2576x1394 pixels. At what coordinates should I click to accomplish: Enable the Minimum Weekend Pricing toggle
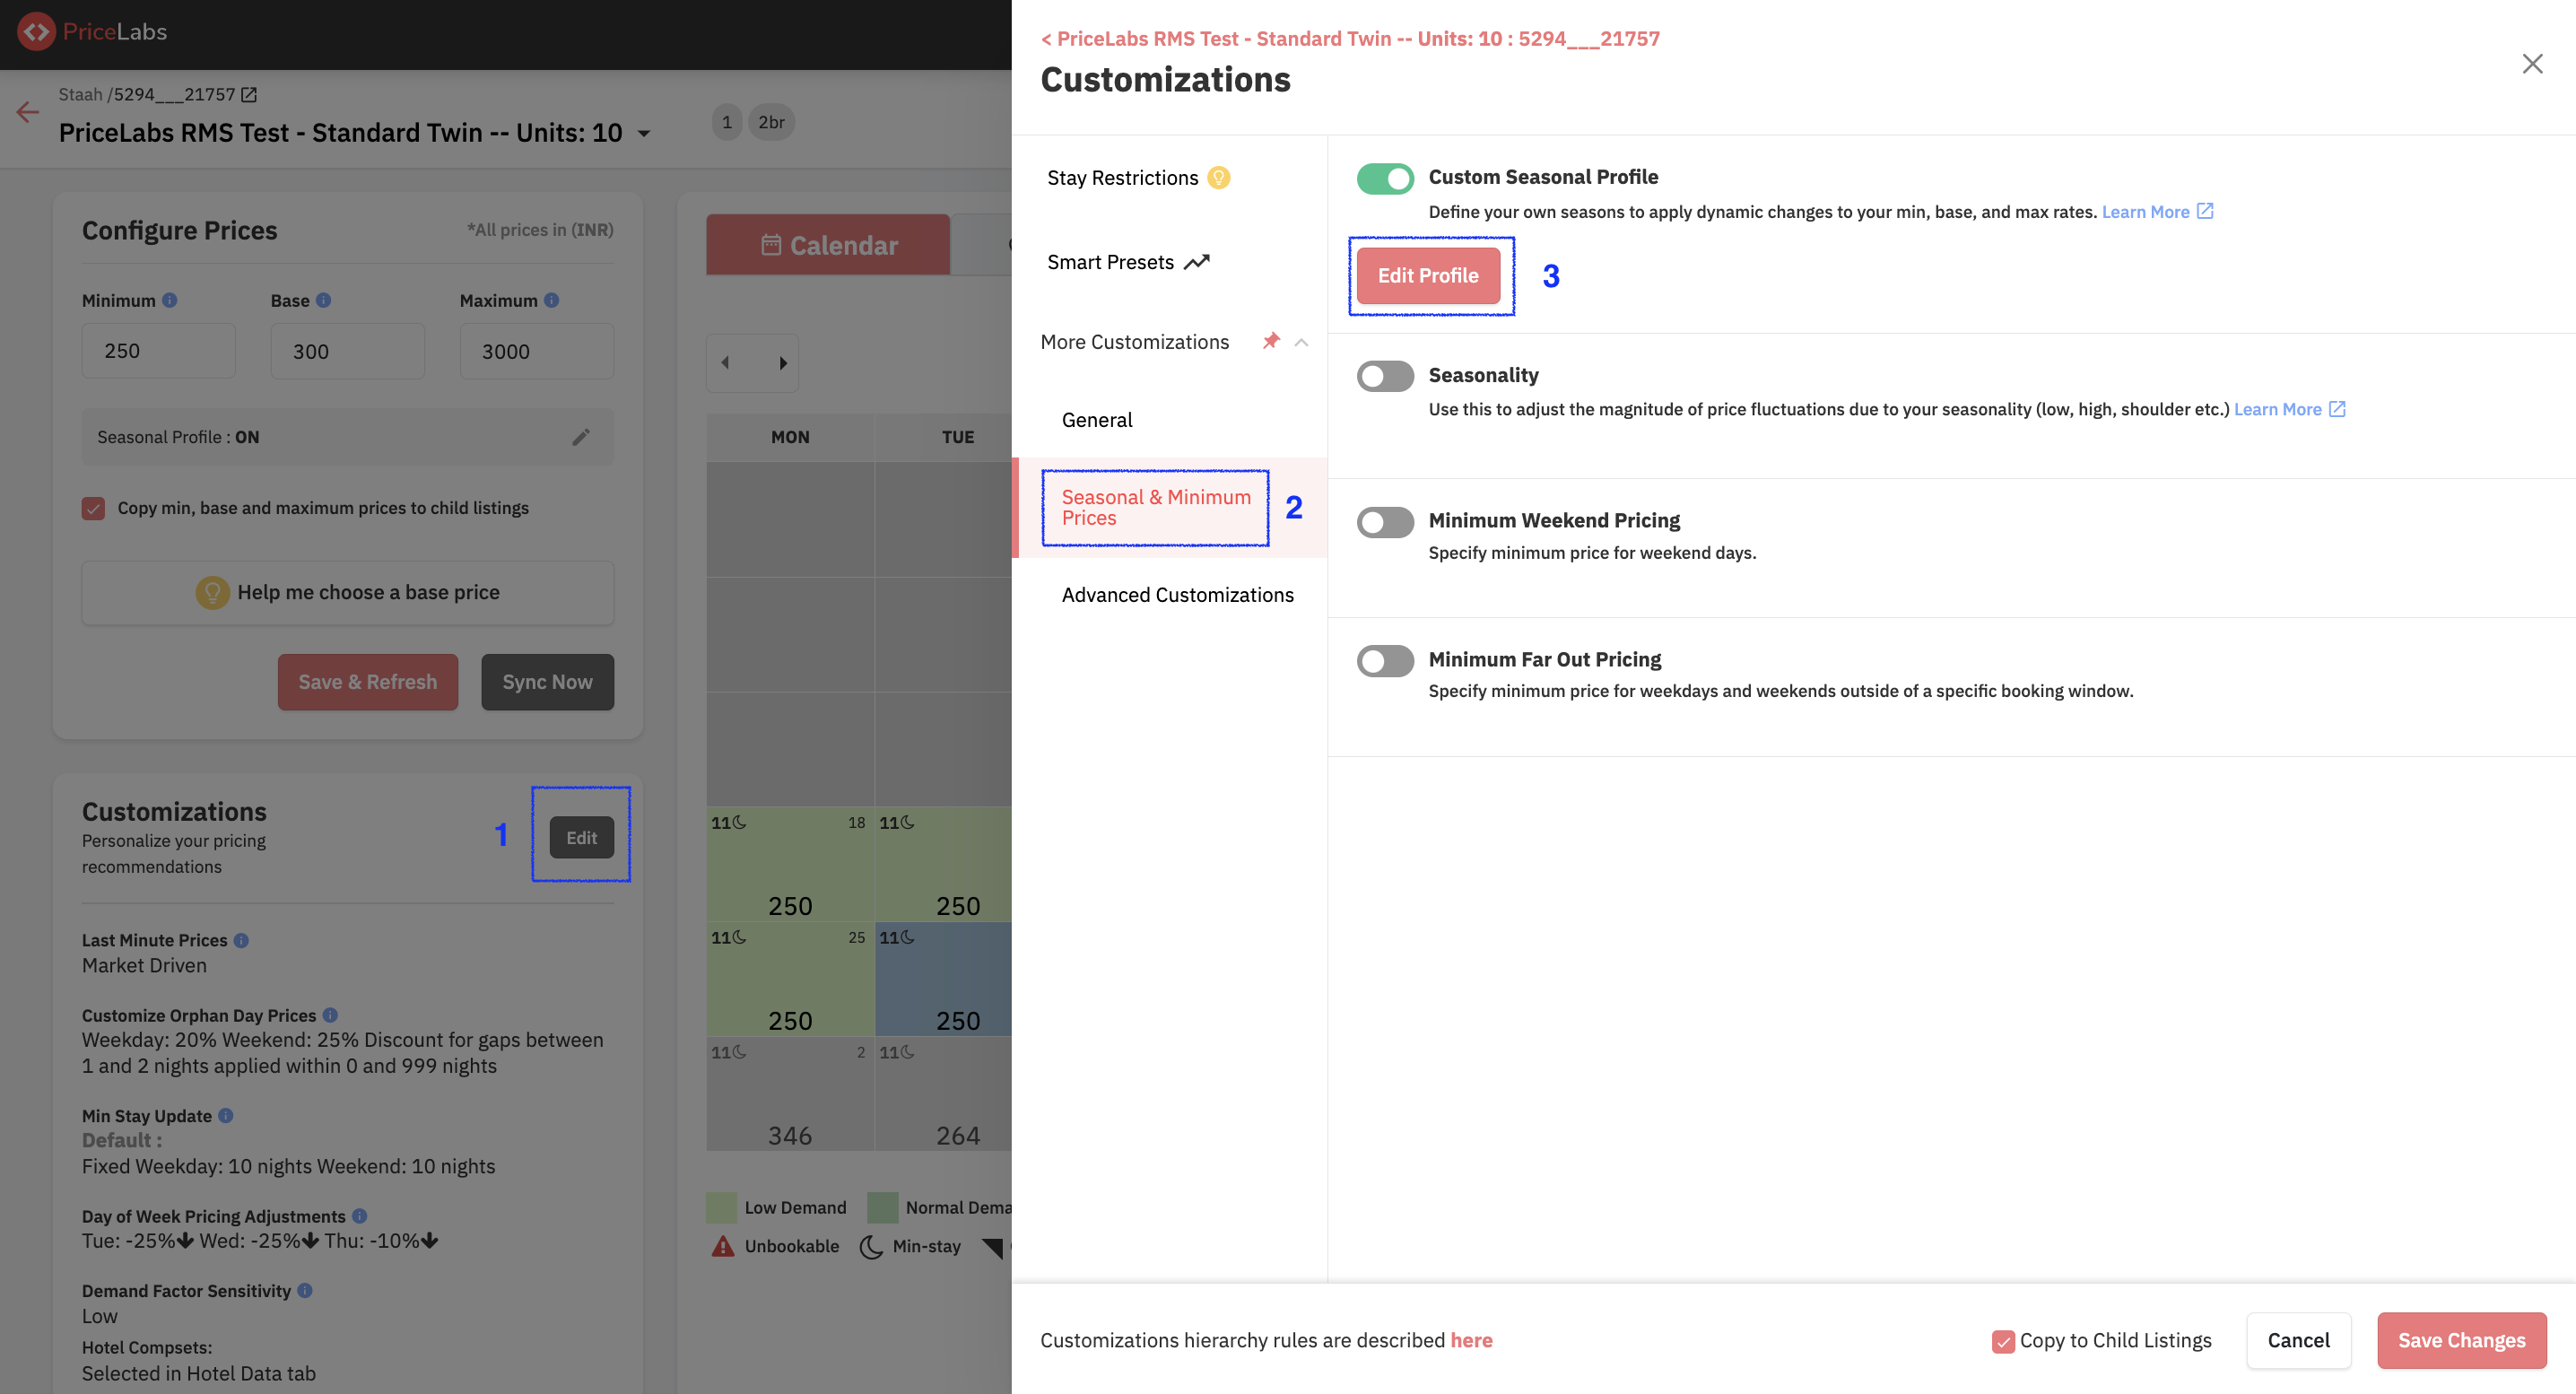pos(1385,522)
